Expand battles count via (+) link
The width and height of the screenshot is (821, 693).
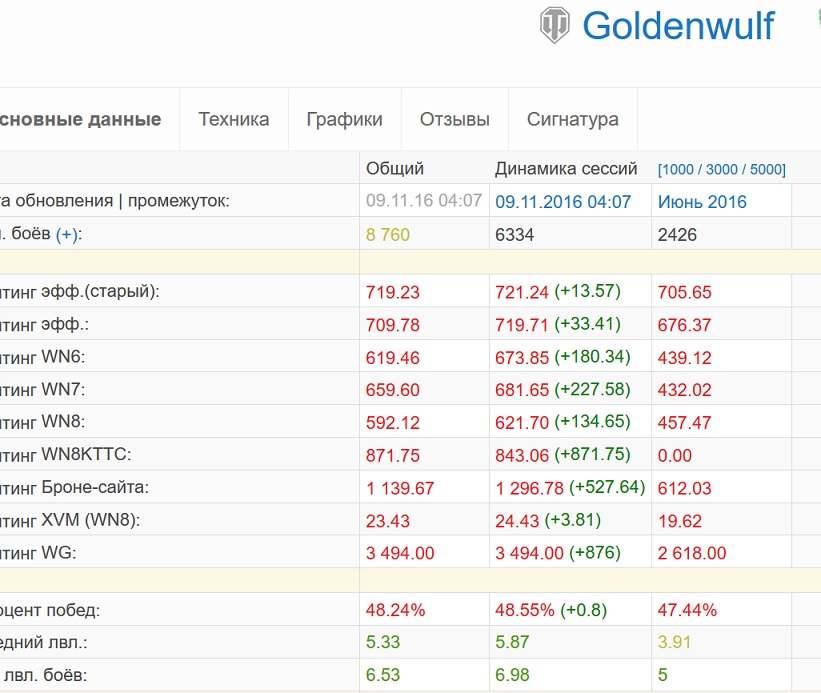point(67,234)
